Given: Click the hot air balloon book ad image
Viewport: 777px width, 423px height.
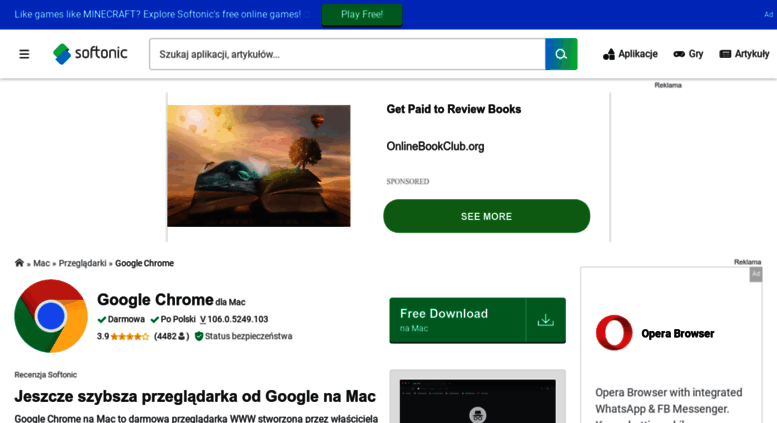Looking at the screenshot, I should [259, 166].
